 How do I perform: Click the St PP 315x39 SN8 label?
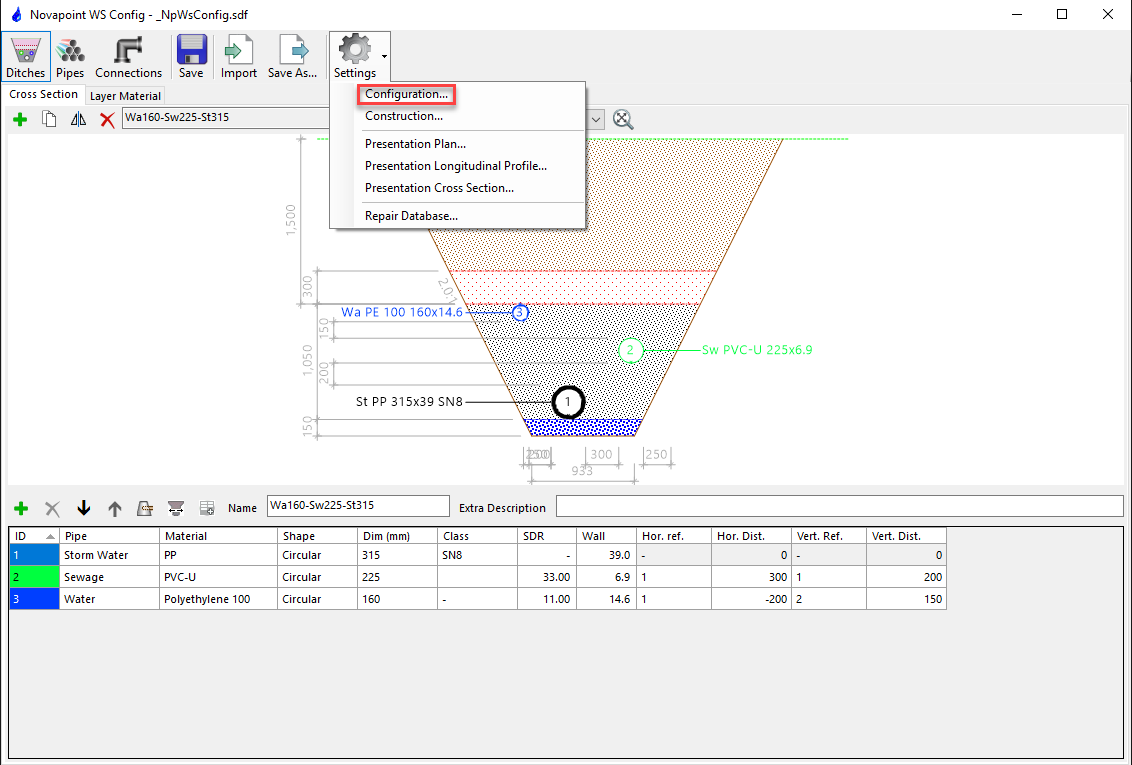point(409,402)
